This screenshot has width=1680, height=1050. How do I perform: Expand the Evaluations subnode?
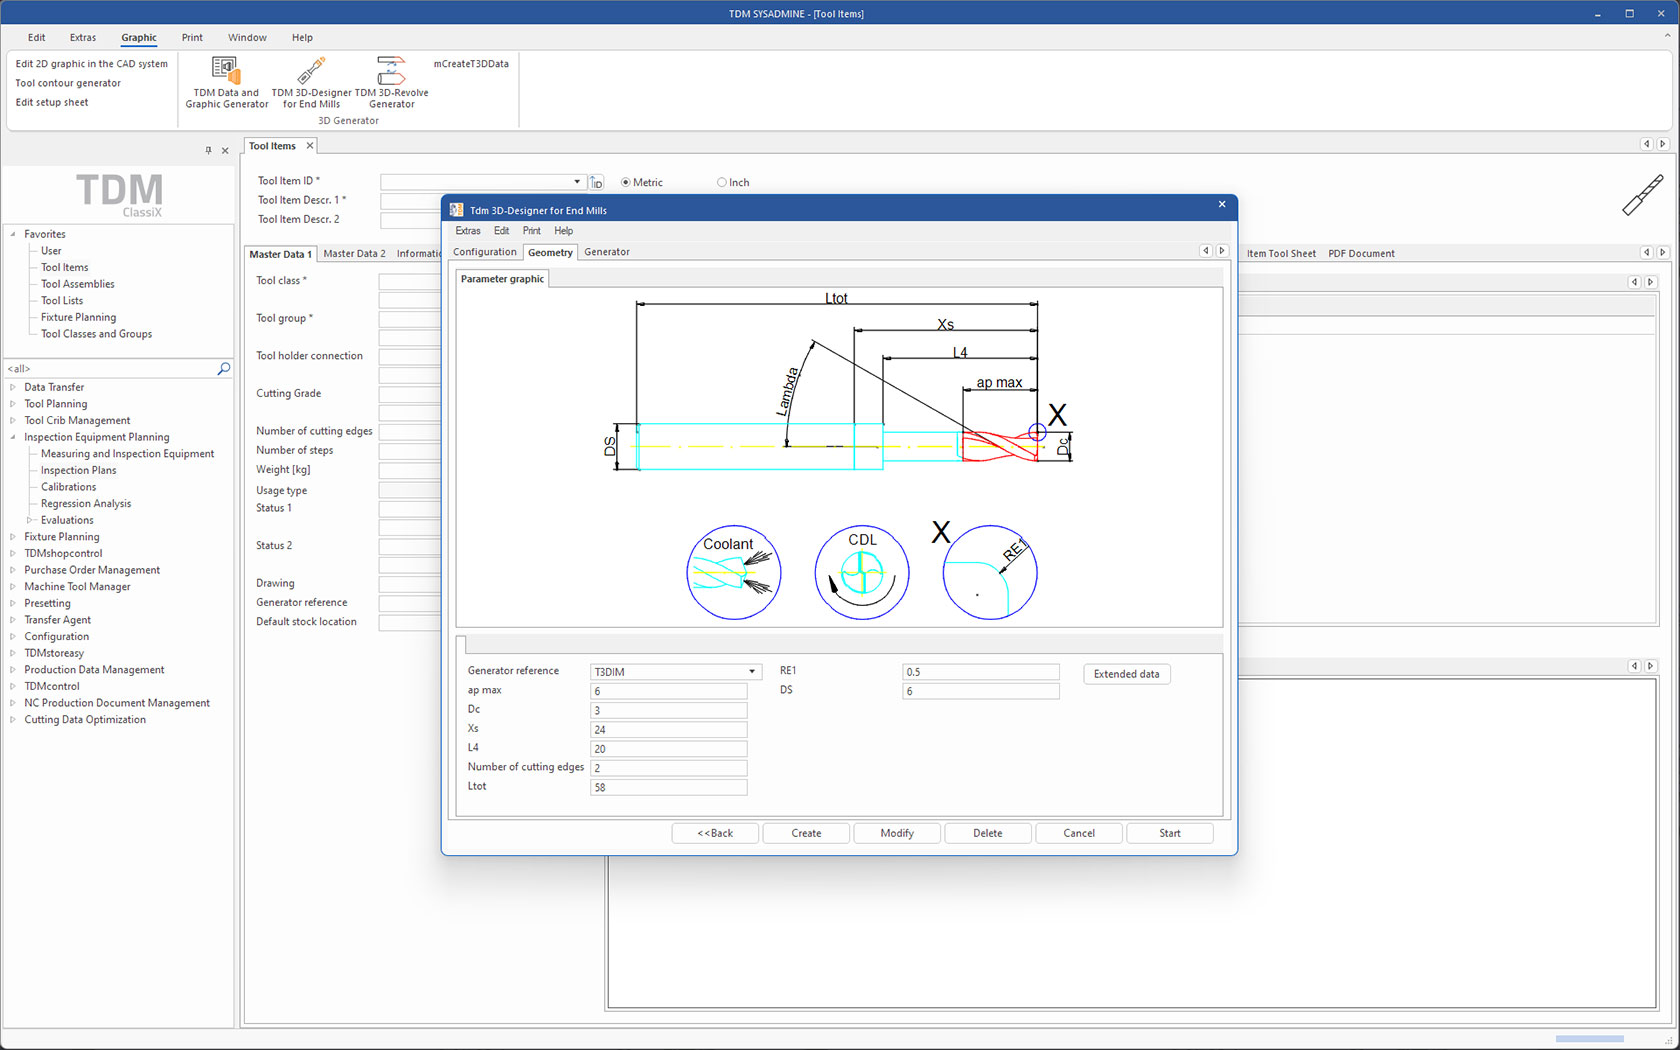pos(30,520)
